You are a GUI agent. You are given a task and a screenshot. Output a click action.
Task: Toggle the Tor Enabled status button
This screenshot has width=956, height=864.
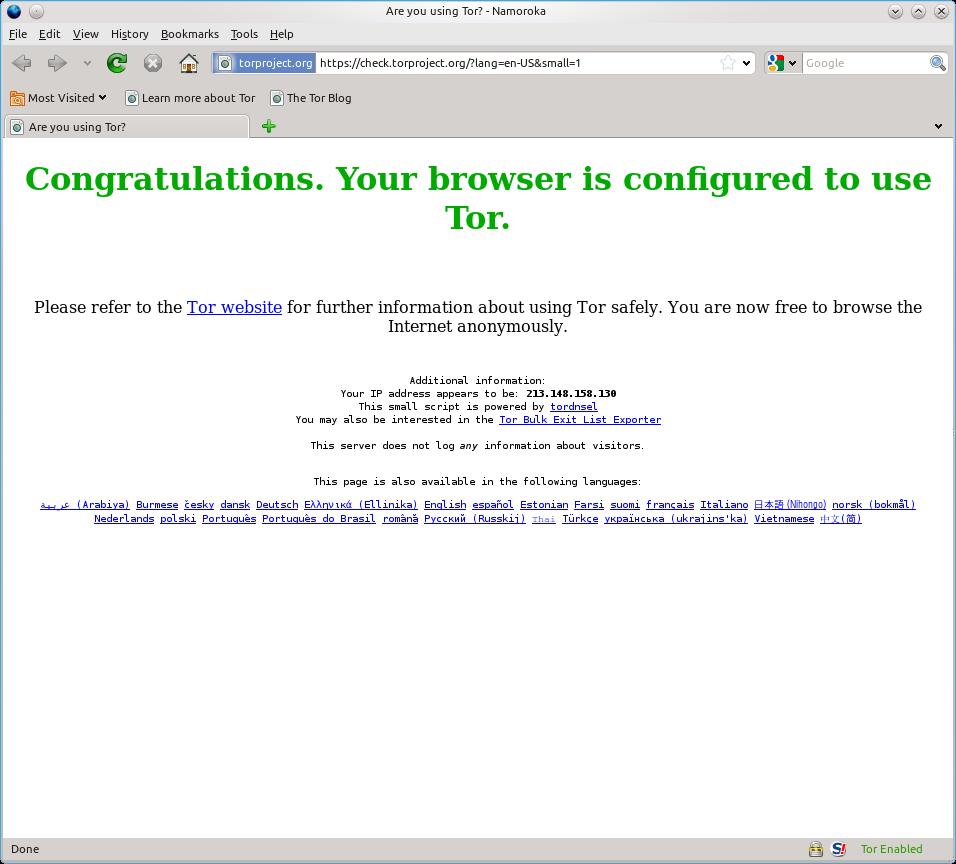coord(891,849)
